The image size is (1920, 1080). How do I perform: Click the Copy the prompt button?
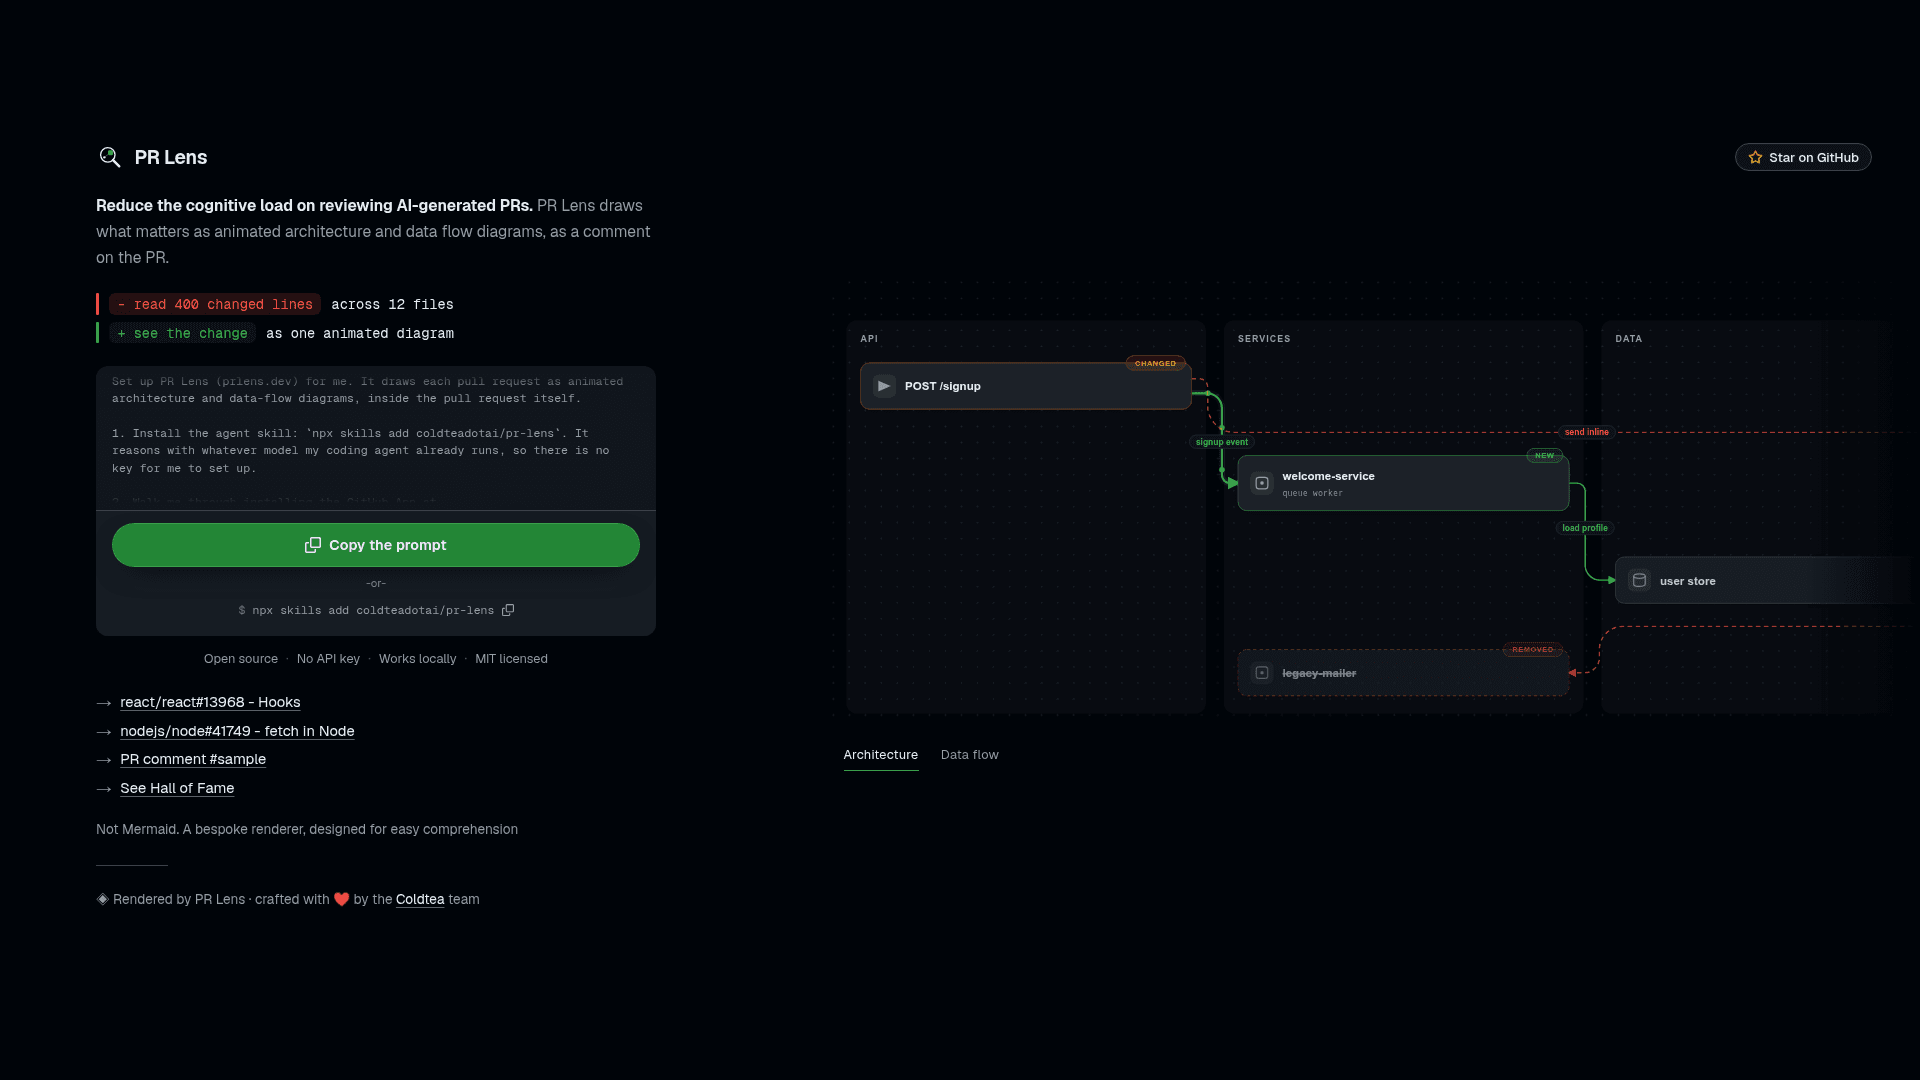coord(376,545)
